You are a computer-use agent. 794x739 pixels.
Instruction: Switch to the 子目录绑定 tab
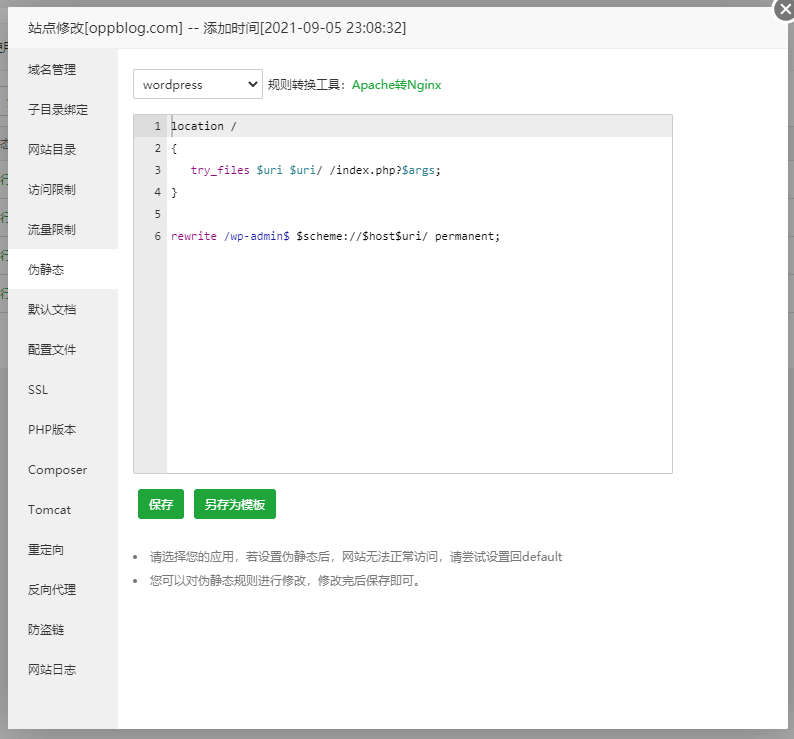pos(58,110)
